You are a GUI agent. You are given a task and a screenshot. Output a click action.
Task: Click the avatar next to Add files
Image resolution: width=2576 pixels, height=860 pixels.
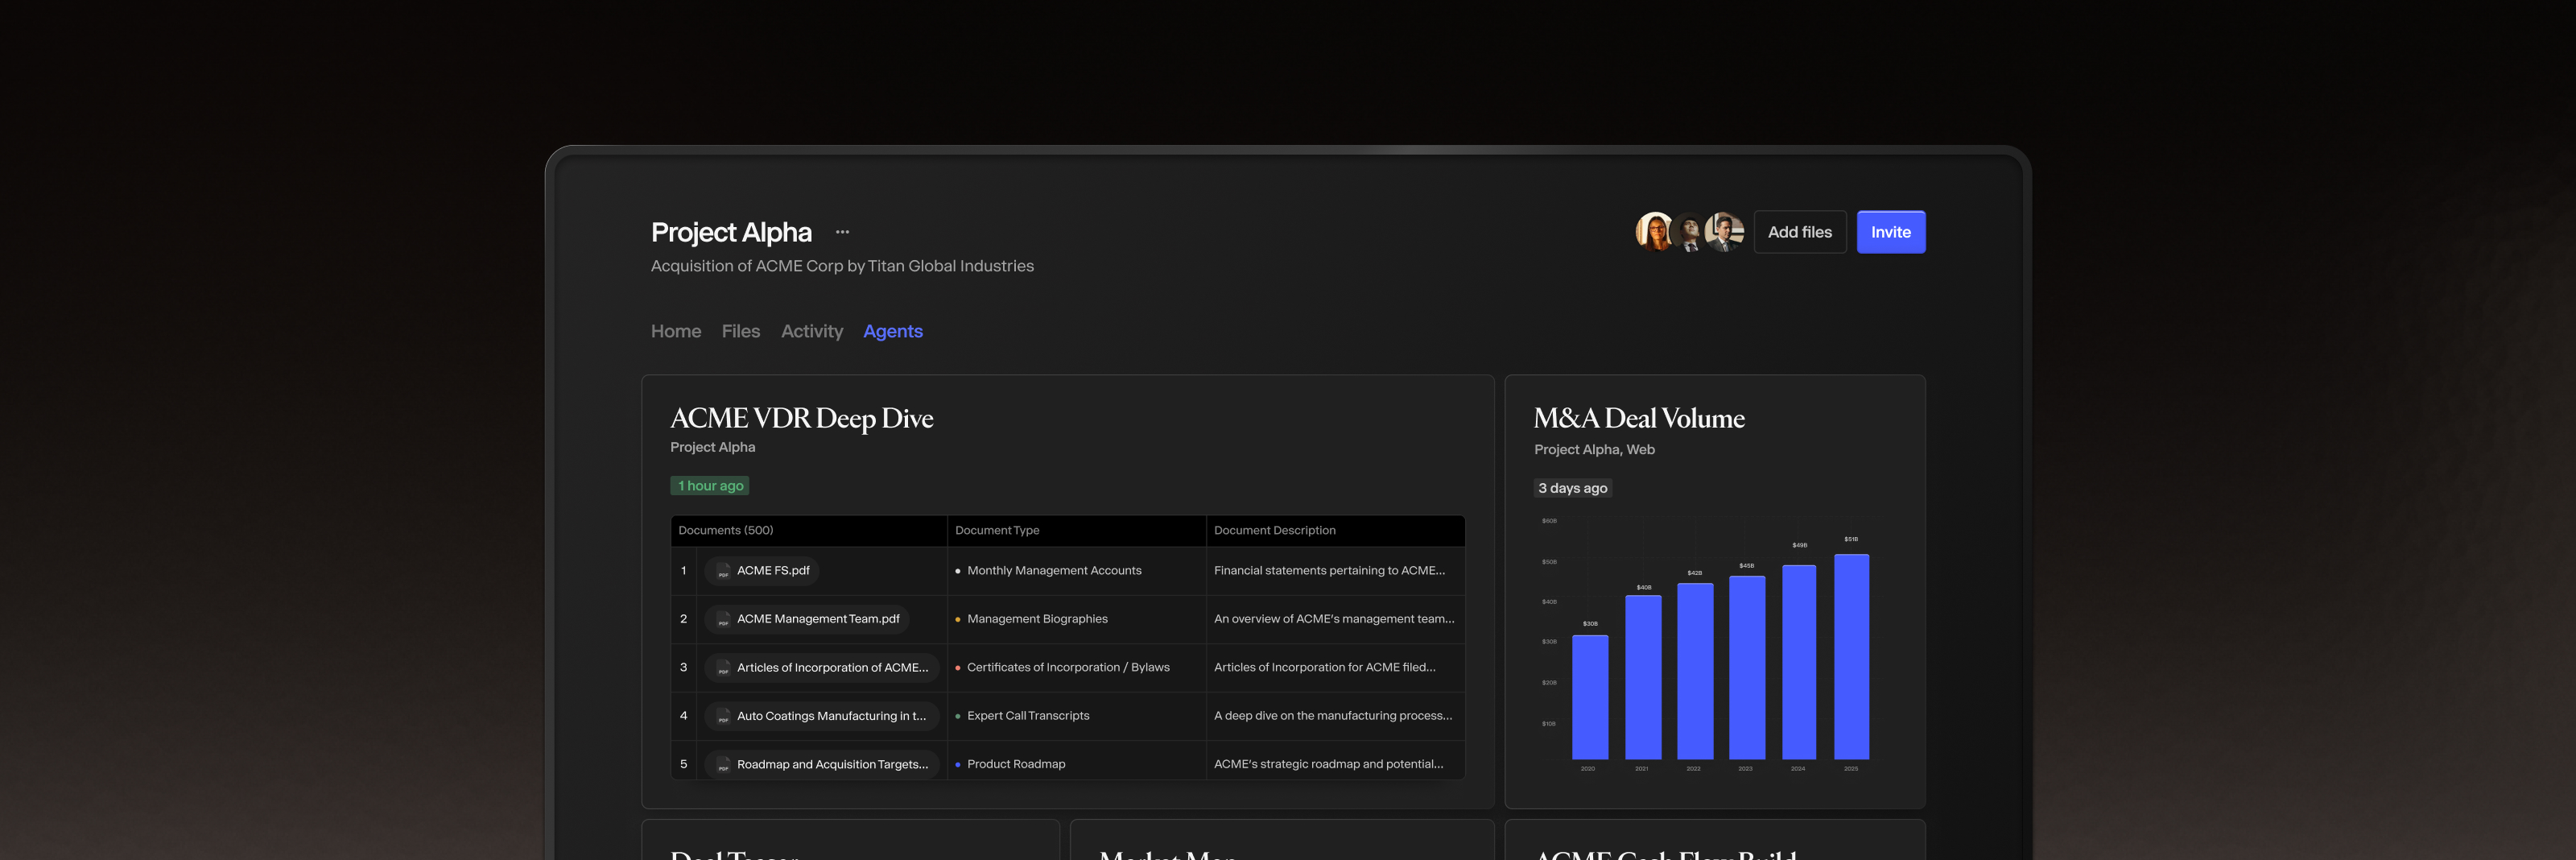click(1724, 232)
